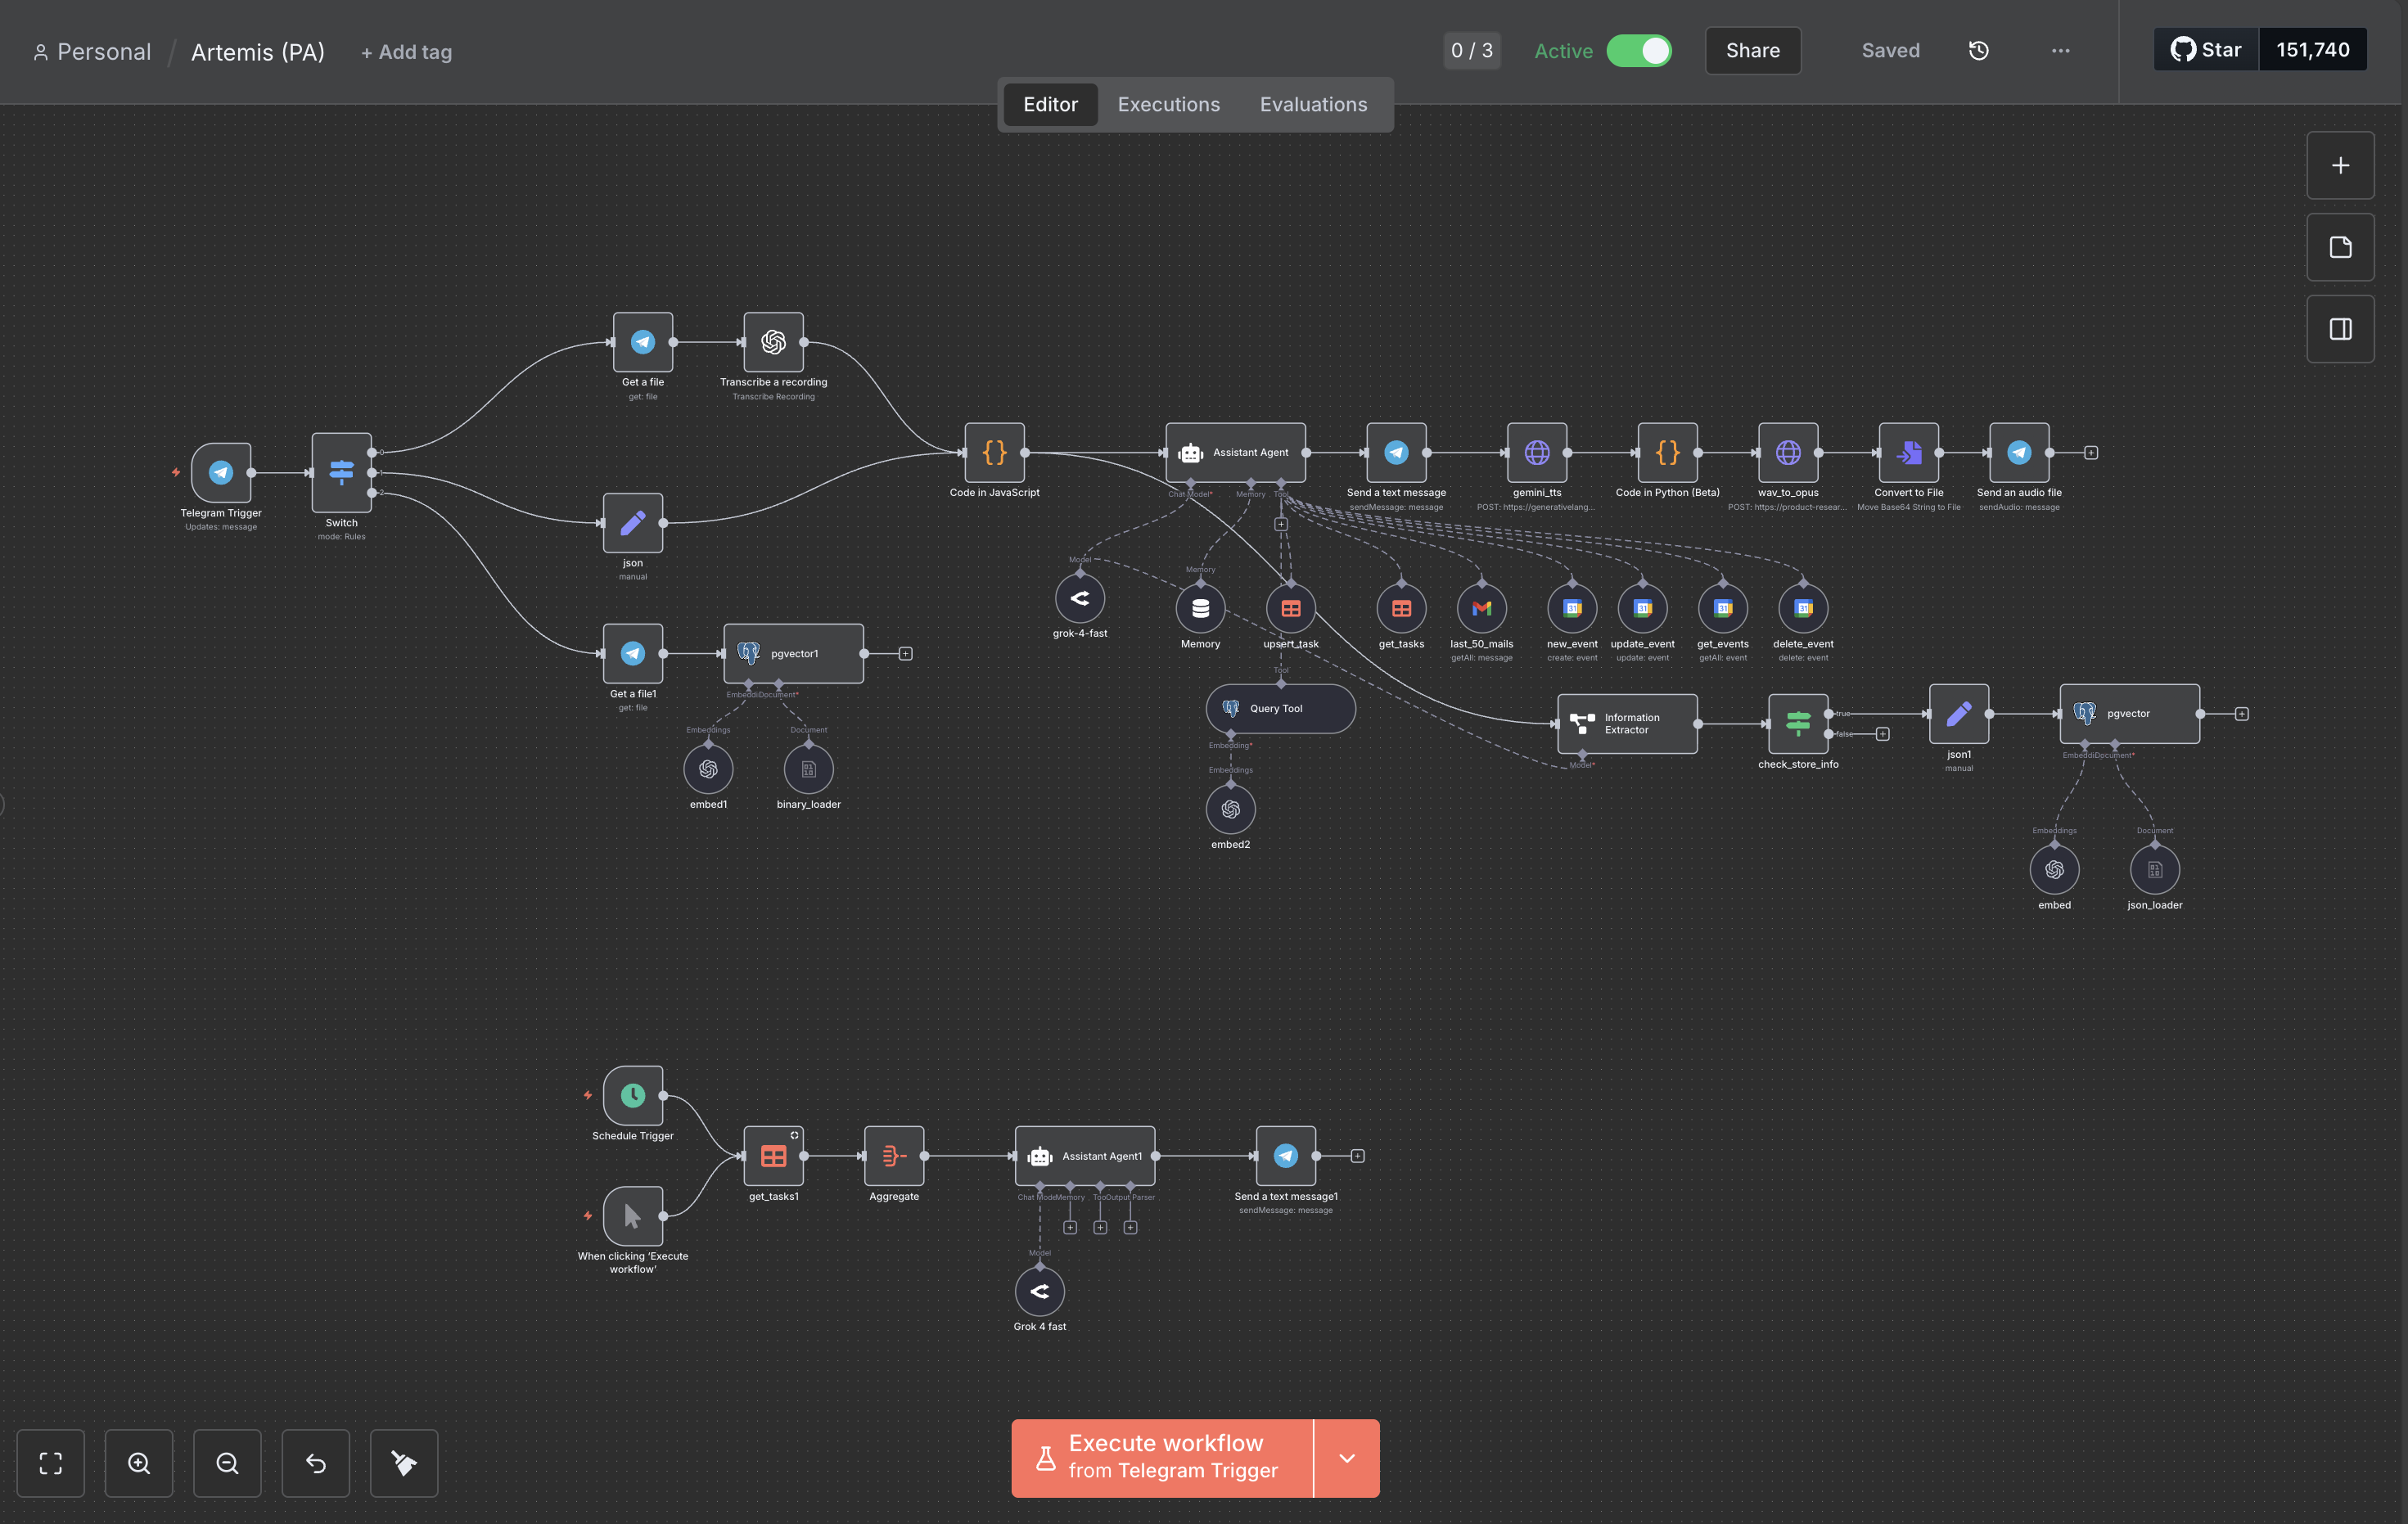This screenshot has height=1524, width=2408.
Task: Select the Aggregate node
Action: click(893, 1156)
